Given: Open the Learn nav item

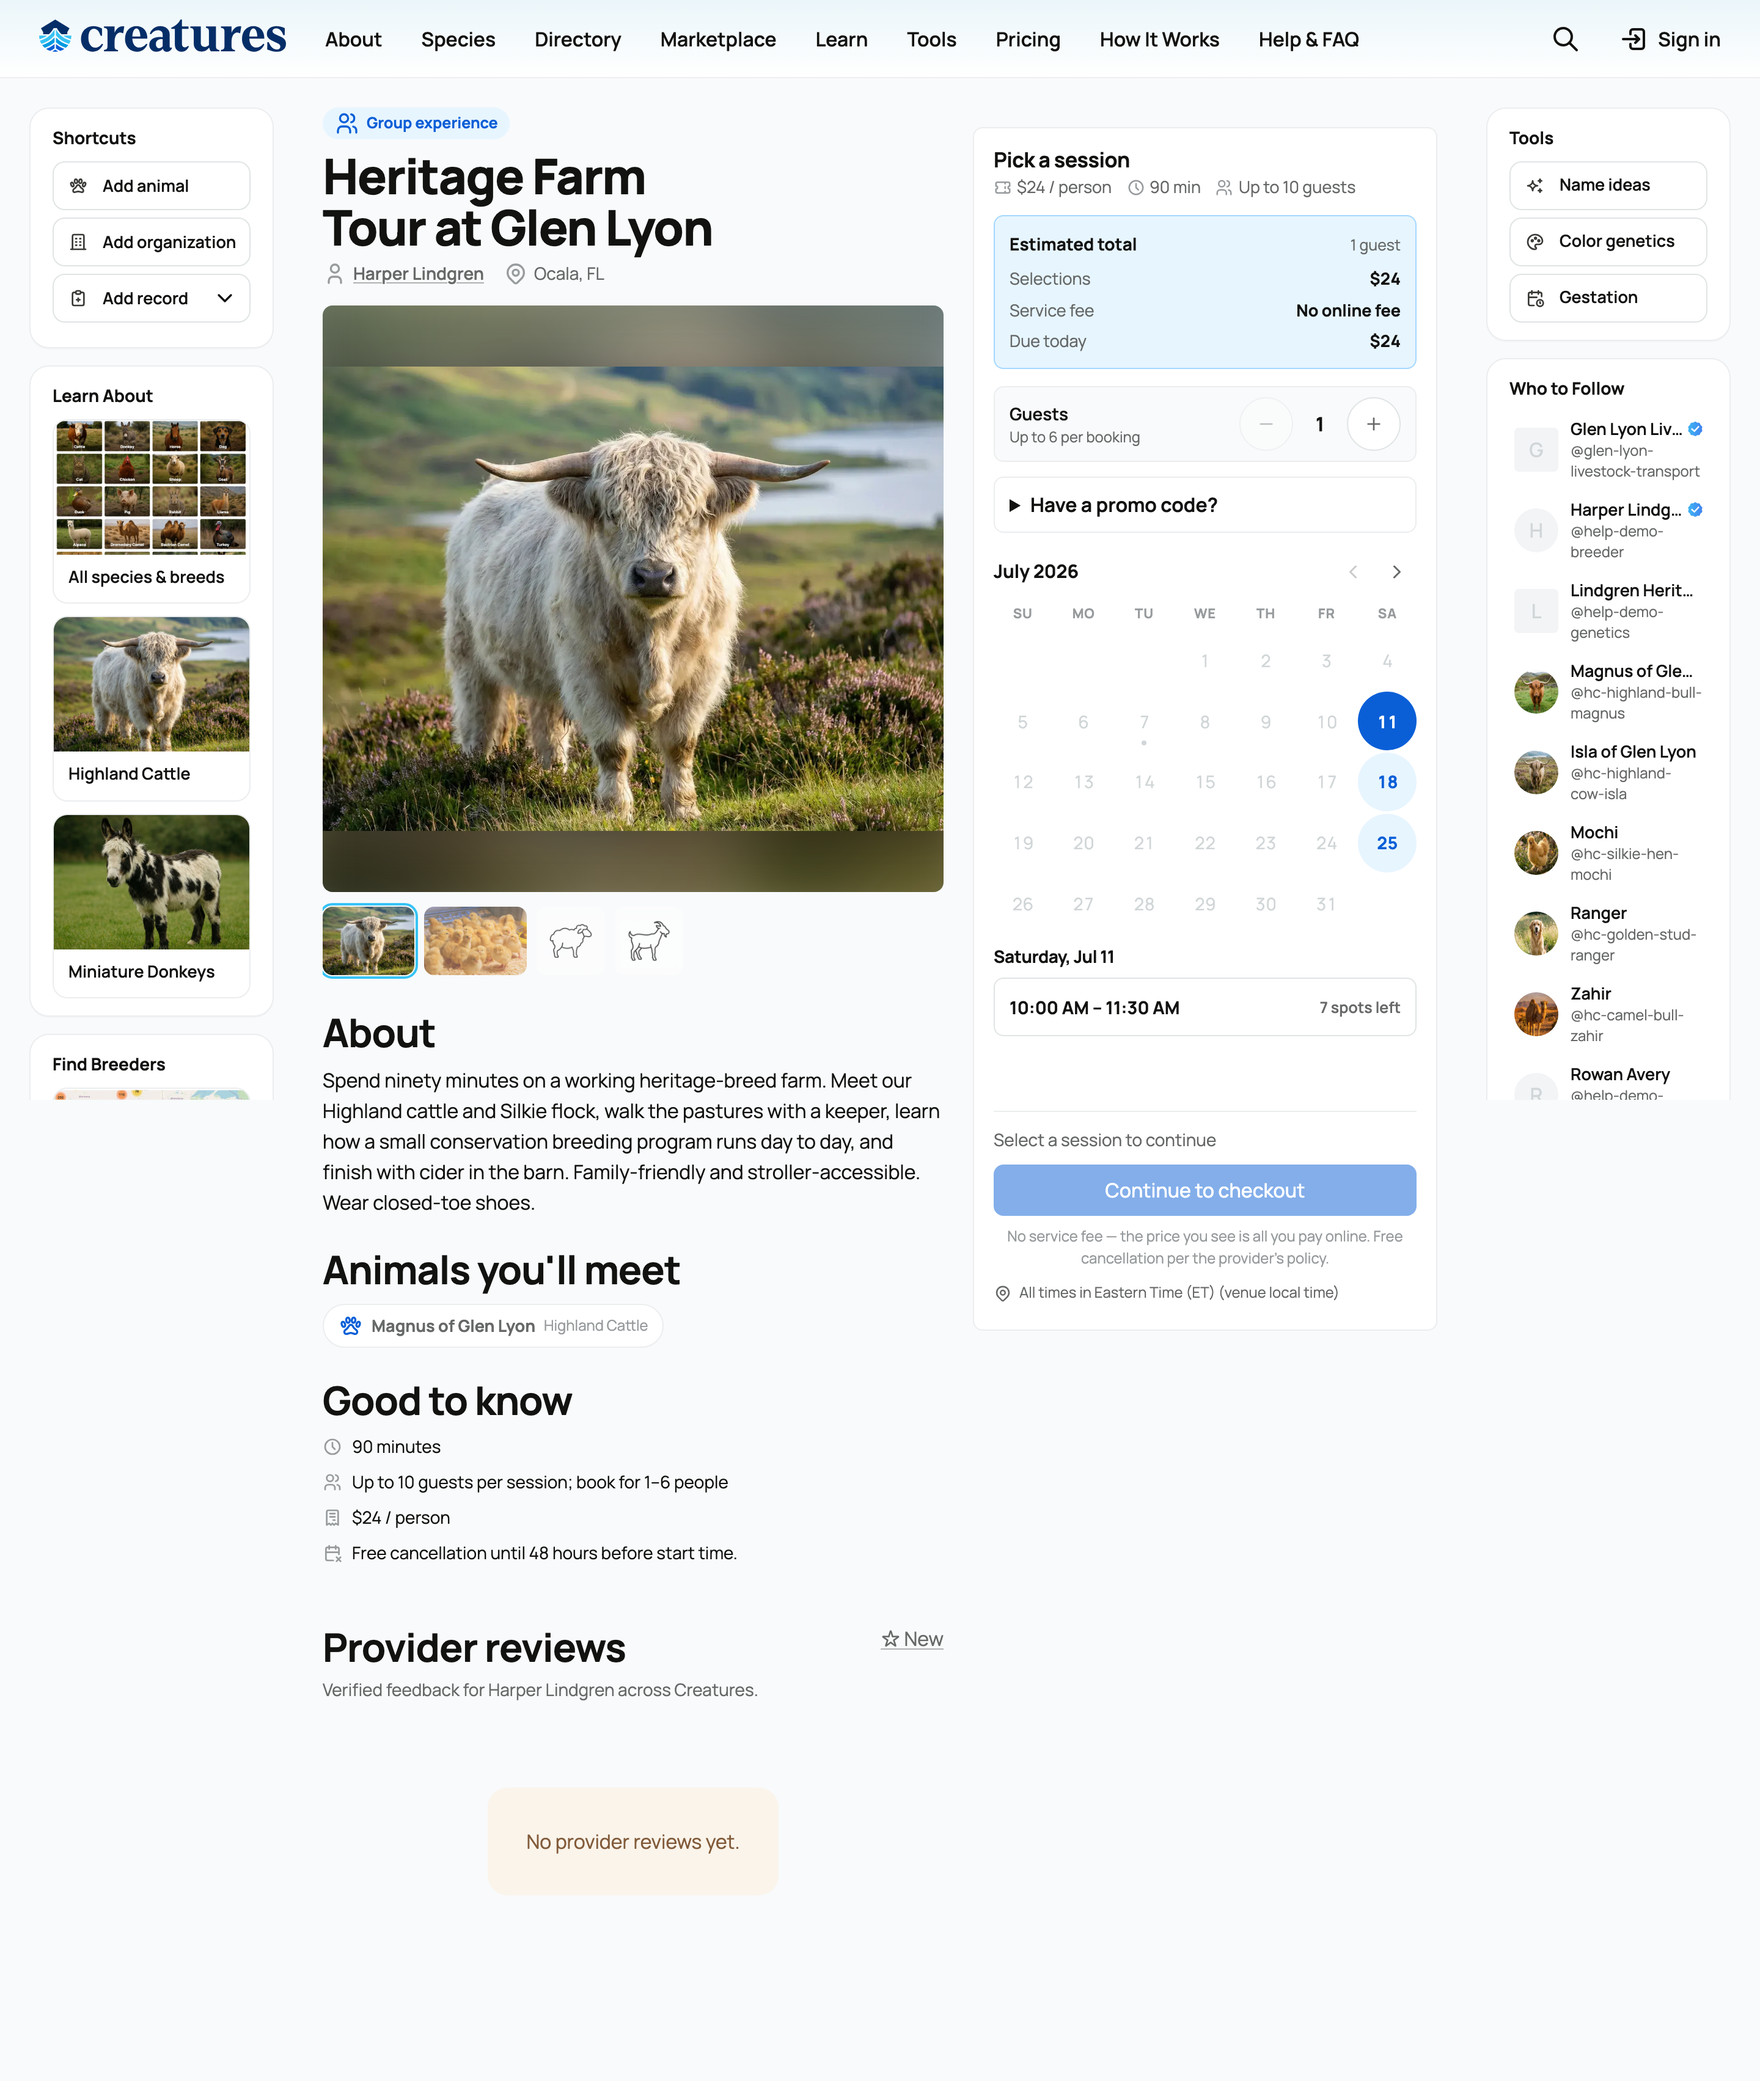Looking at the screenshot, I should (841, 39).
